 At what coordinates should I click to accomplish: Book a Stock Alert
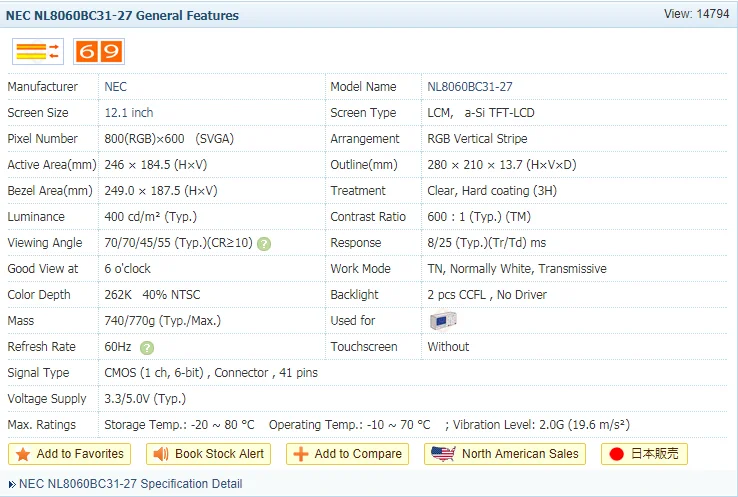209,454
